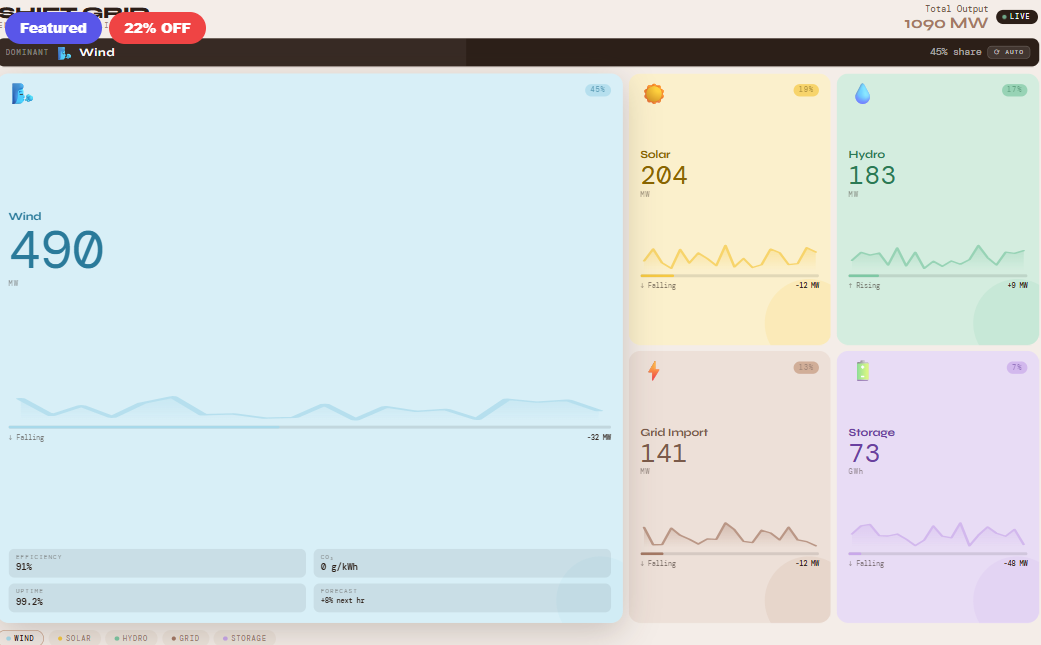
Task: Open the 45% share dropdown on Wind card
Action: (x=597, y=89)
